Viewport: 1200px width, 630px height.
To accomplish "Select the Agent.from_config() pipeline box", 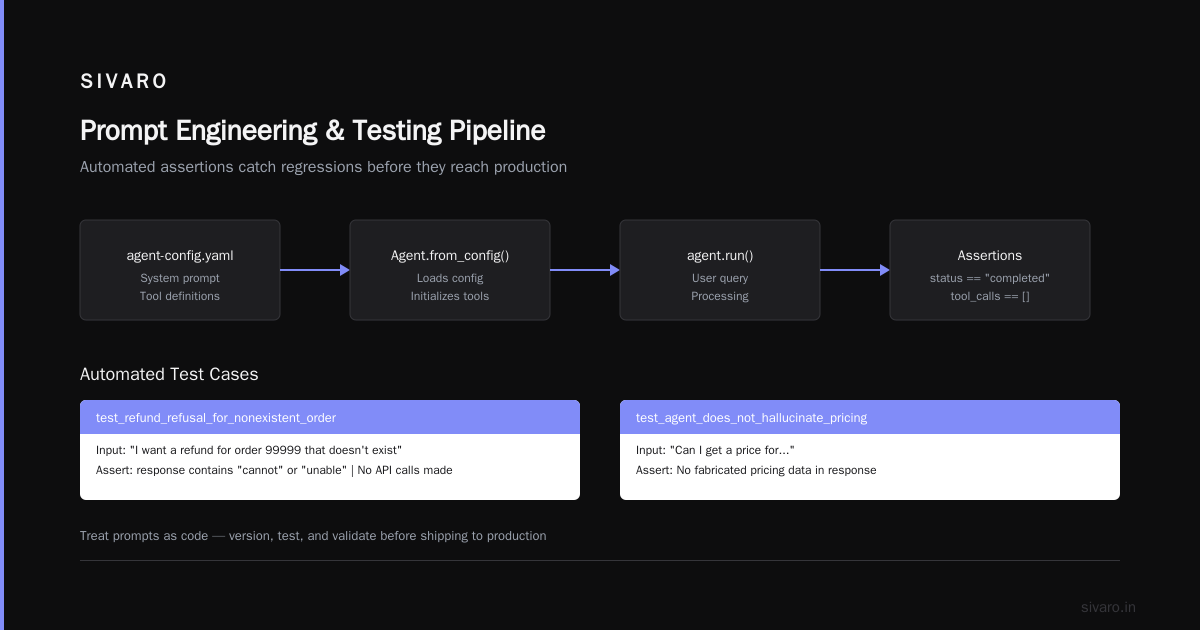I will tap(450, 270).
